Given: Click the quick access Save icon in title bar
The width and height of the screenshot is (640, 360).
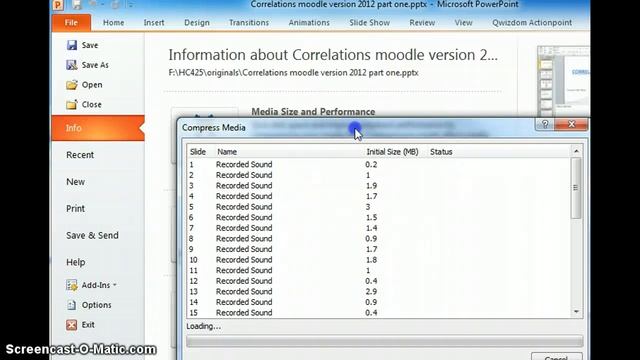Looking at the screenshot, I should [76, 5].
